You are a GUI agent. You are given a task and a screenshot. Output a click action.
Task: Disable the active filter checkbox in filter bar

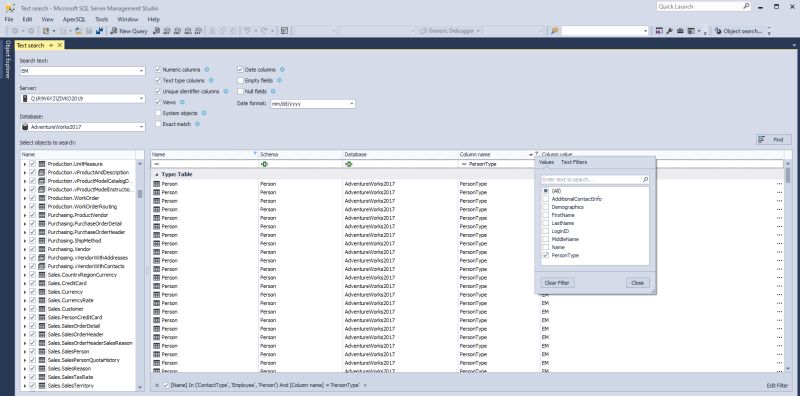[x=166, y=385]
